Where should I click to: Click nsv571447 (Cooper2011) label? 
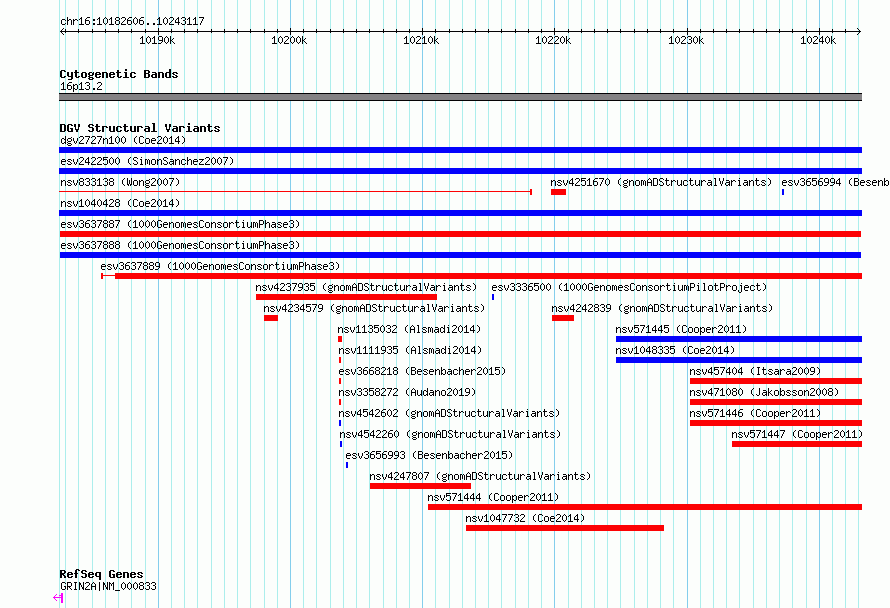(797, 434)
